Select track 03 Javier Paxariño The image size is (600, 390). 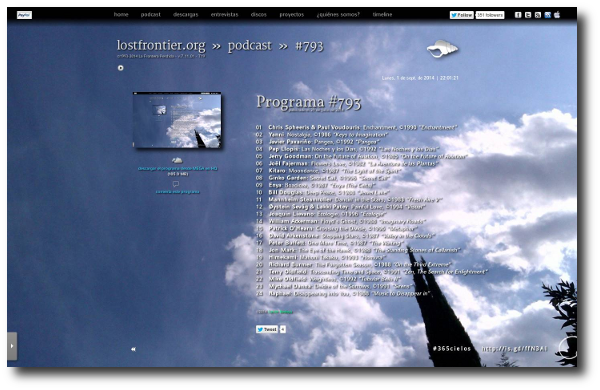pyautogui.click(x=318, y=142)
